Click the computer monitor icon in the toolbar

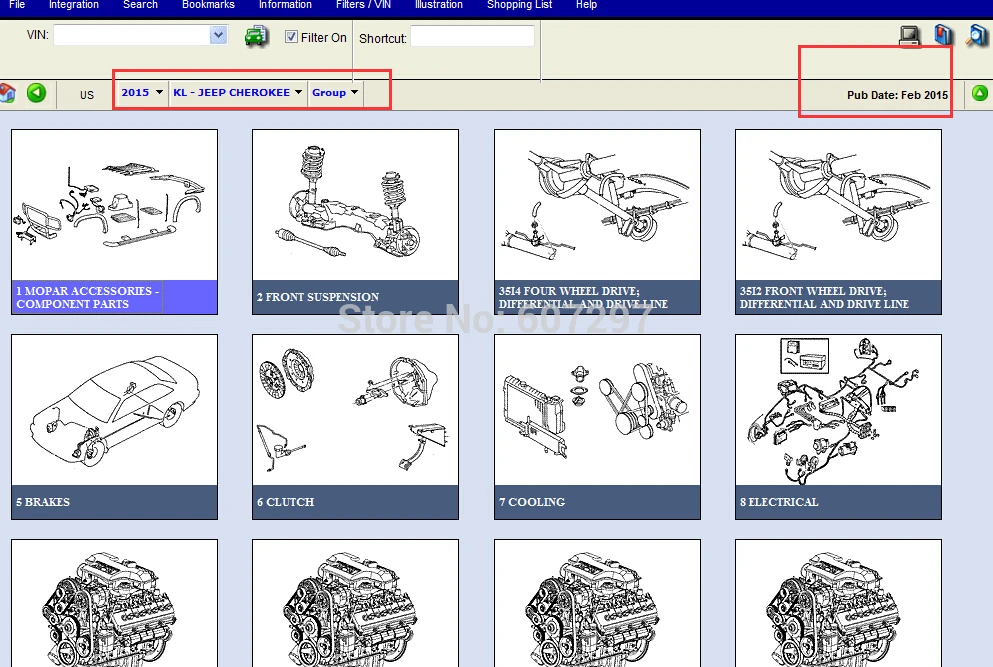910,35
